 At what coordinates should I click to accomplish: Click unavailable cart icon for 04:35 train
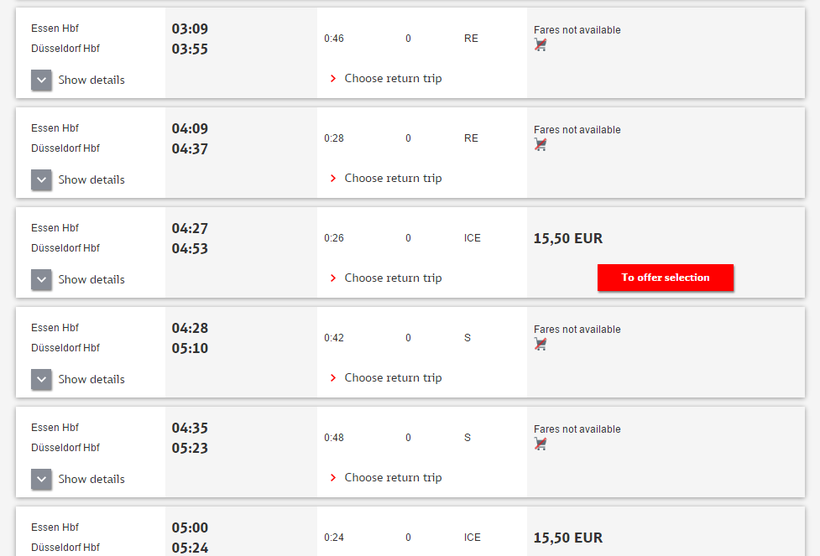(x=540, y=444)
